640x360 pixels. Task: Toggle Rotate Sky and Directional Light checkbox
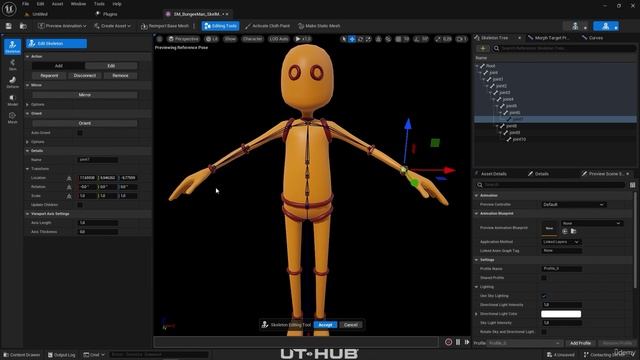click(x=544, y=331)
